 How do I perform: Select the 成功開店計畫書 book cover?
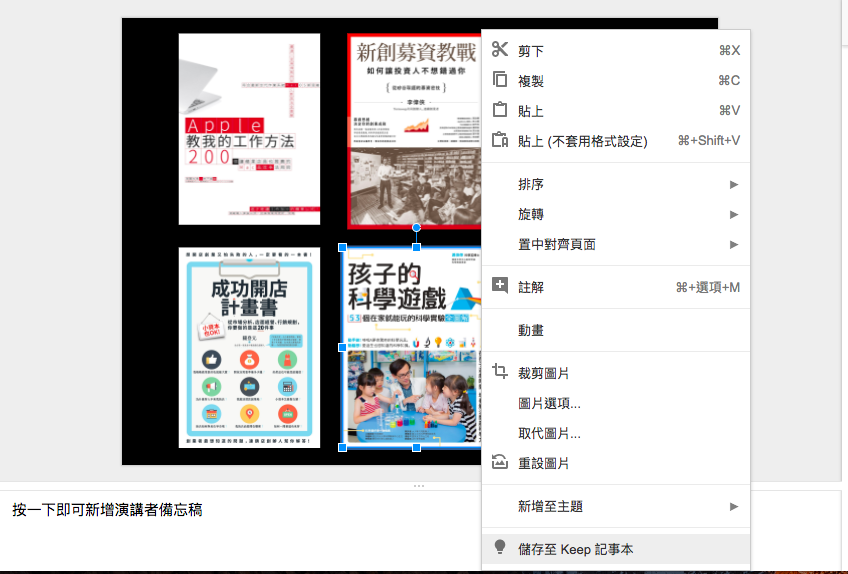[249, 347]
